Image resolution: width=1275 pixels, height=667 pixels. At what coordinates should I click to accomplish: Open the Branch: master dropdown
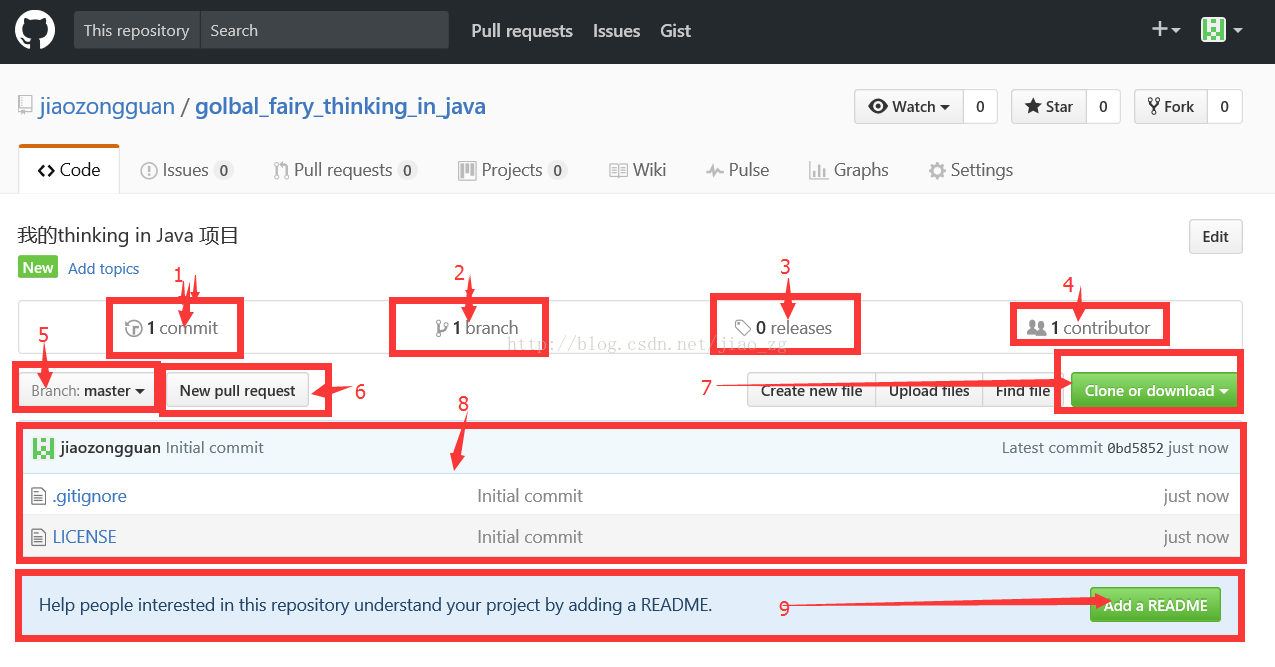pos(88,390)
